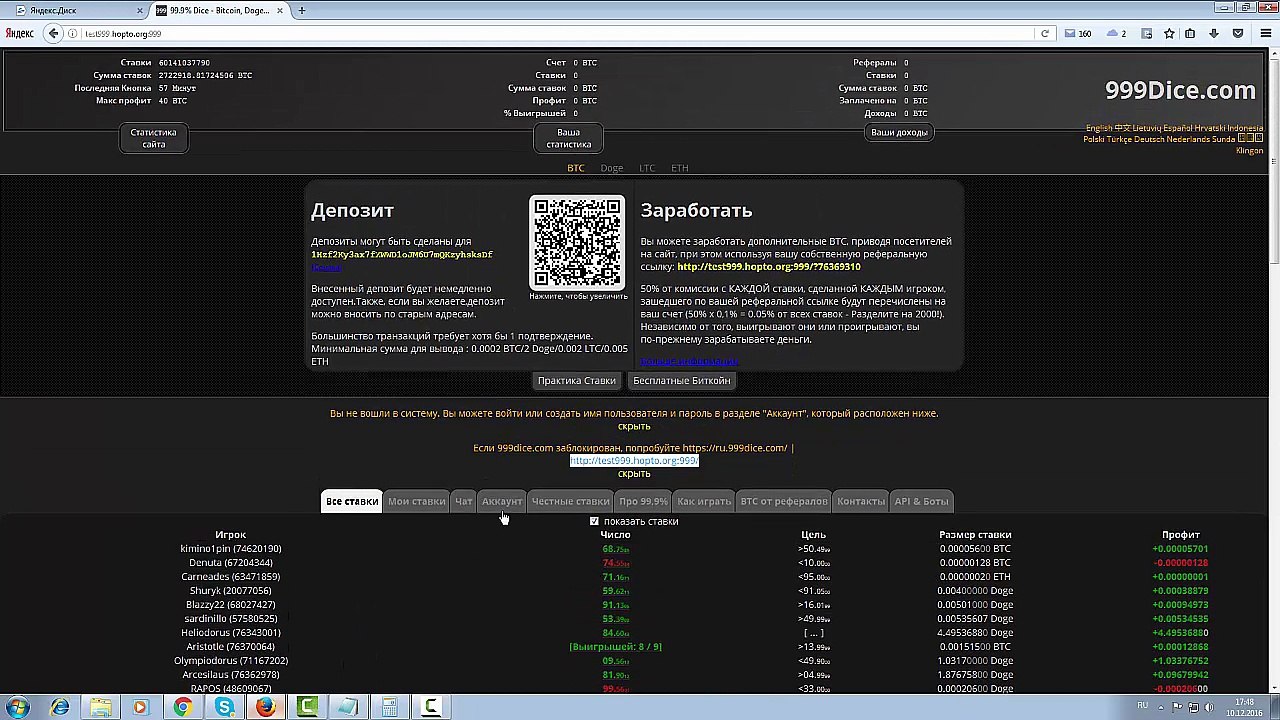Switch to the 'Все ставки' tab
This screenshot has width=1280, height=720.
click(x=352, y=501)
